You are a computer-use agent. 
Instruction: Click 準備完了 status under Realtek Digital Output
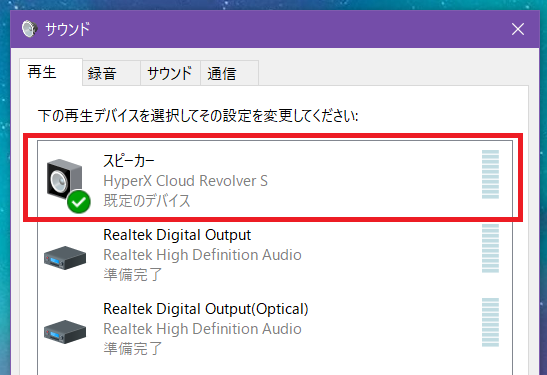click(x=133, y=275)
